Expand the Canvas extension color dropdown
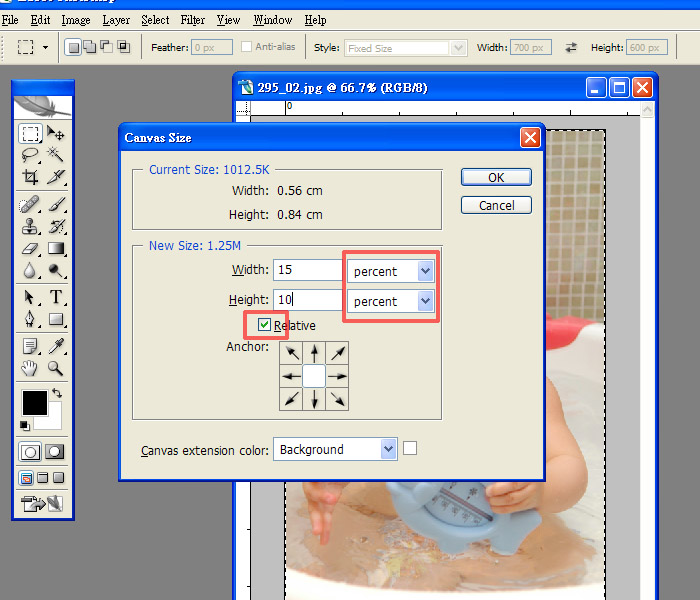This screenshot has width=700, height=600. [388, 450]
